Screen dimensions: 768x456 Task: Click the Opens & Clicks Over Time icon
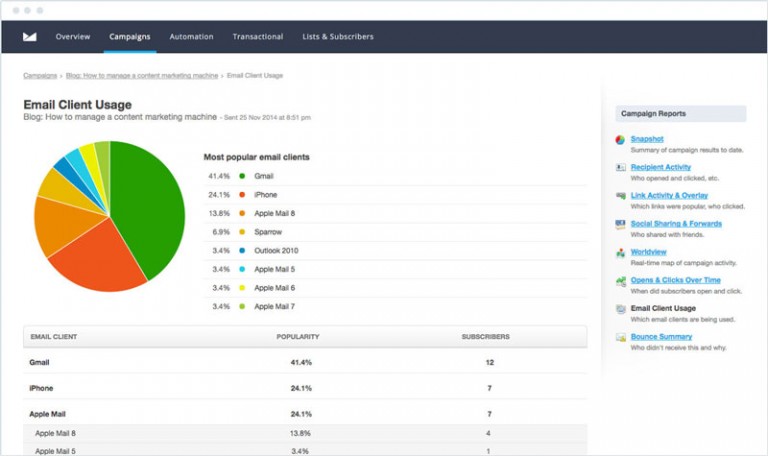[x=620, y=281]
